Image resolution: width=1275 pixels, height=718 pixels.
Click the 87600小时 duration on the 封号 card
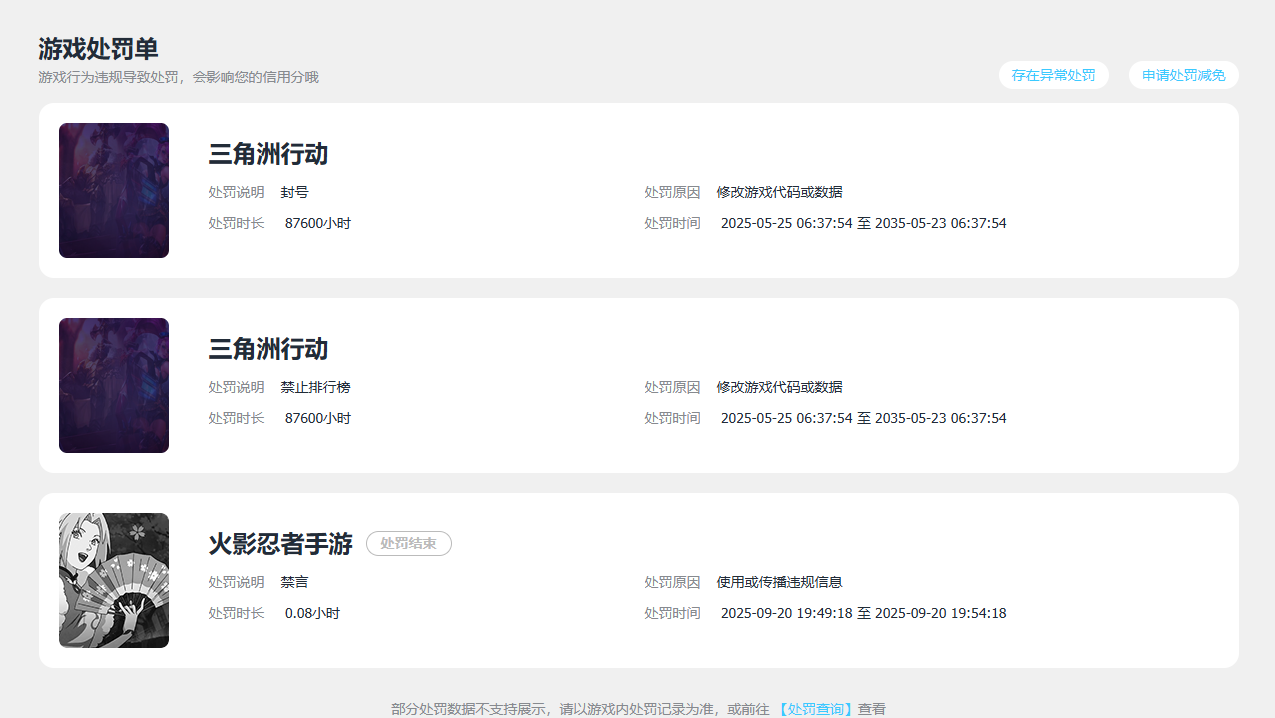coord(317,223)
